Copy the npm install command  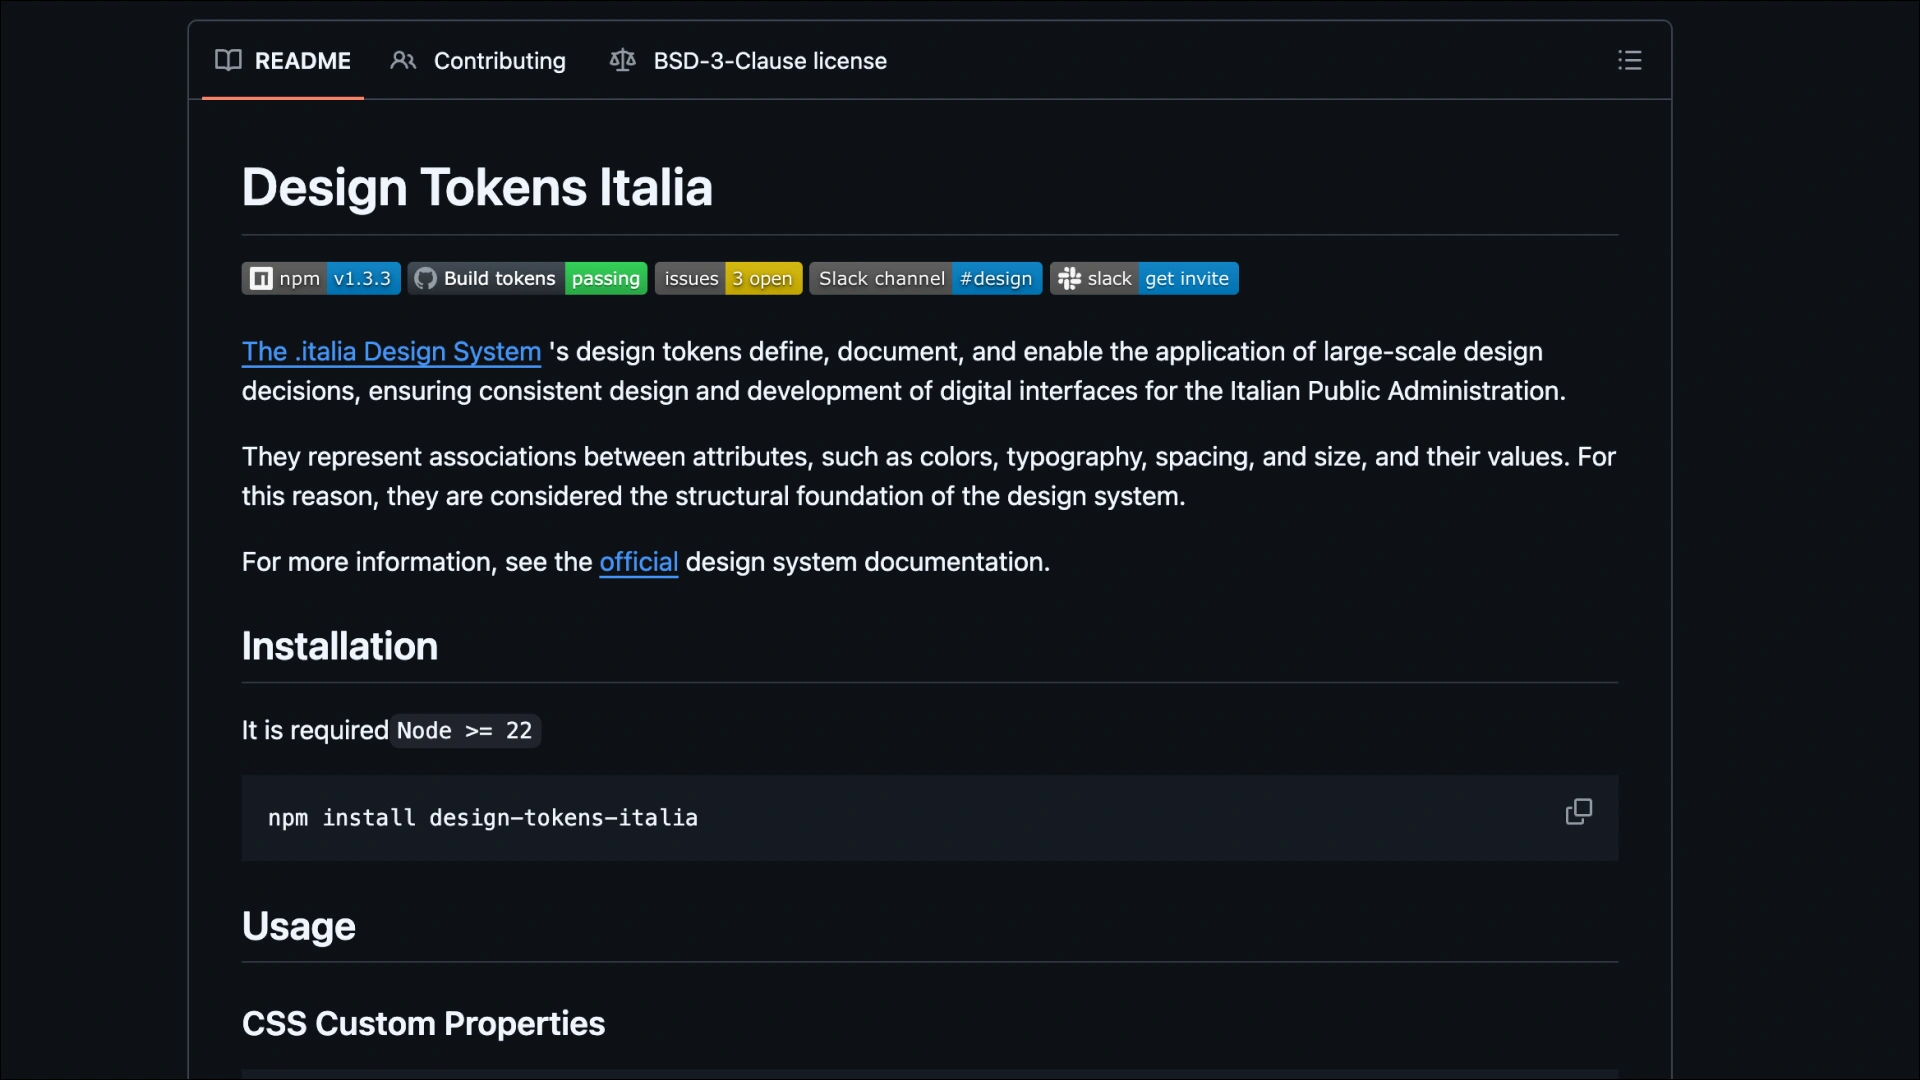(1578, 812)
